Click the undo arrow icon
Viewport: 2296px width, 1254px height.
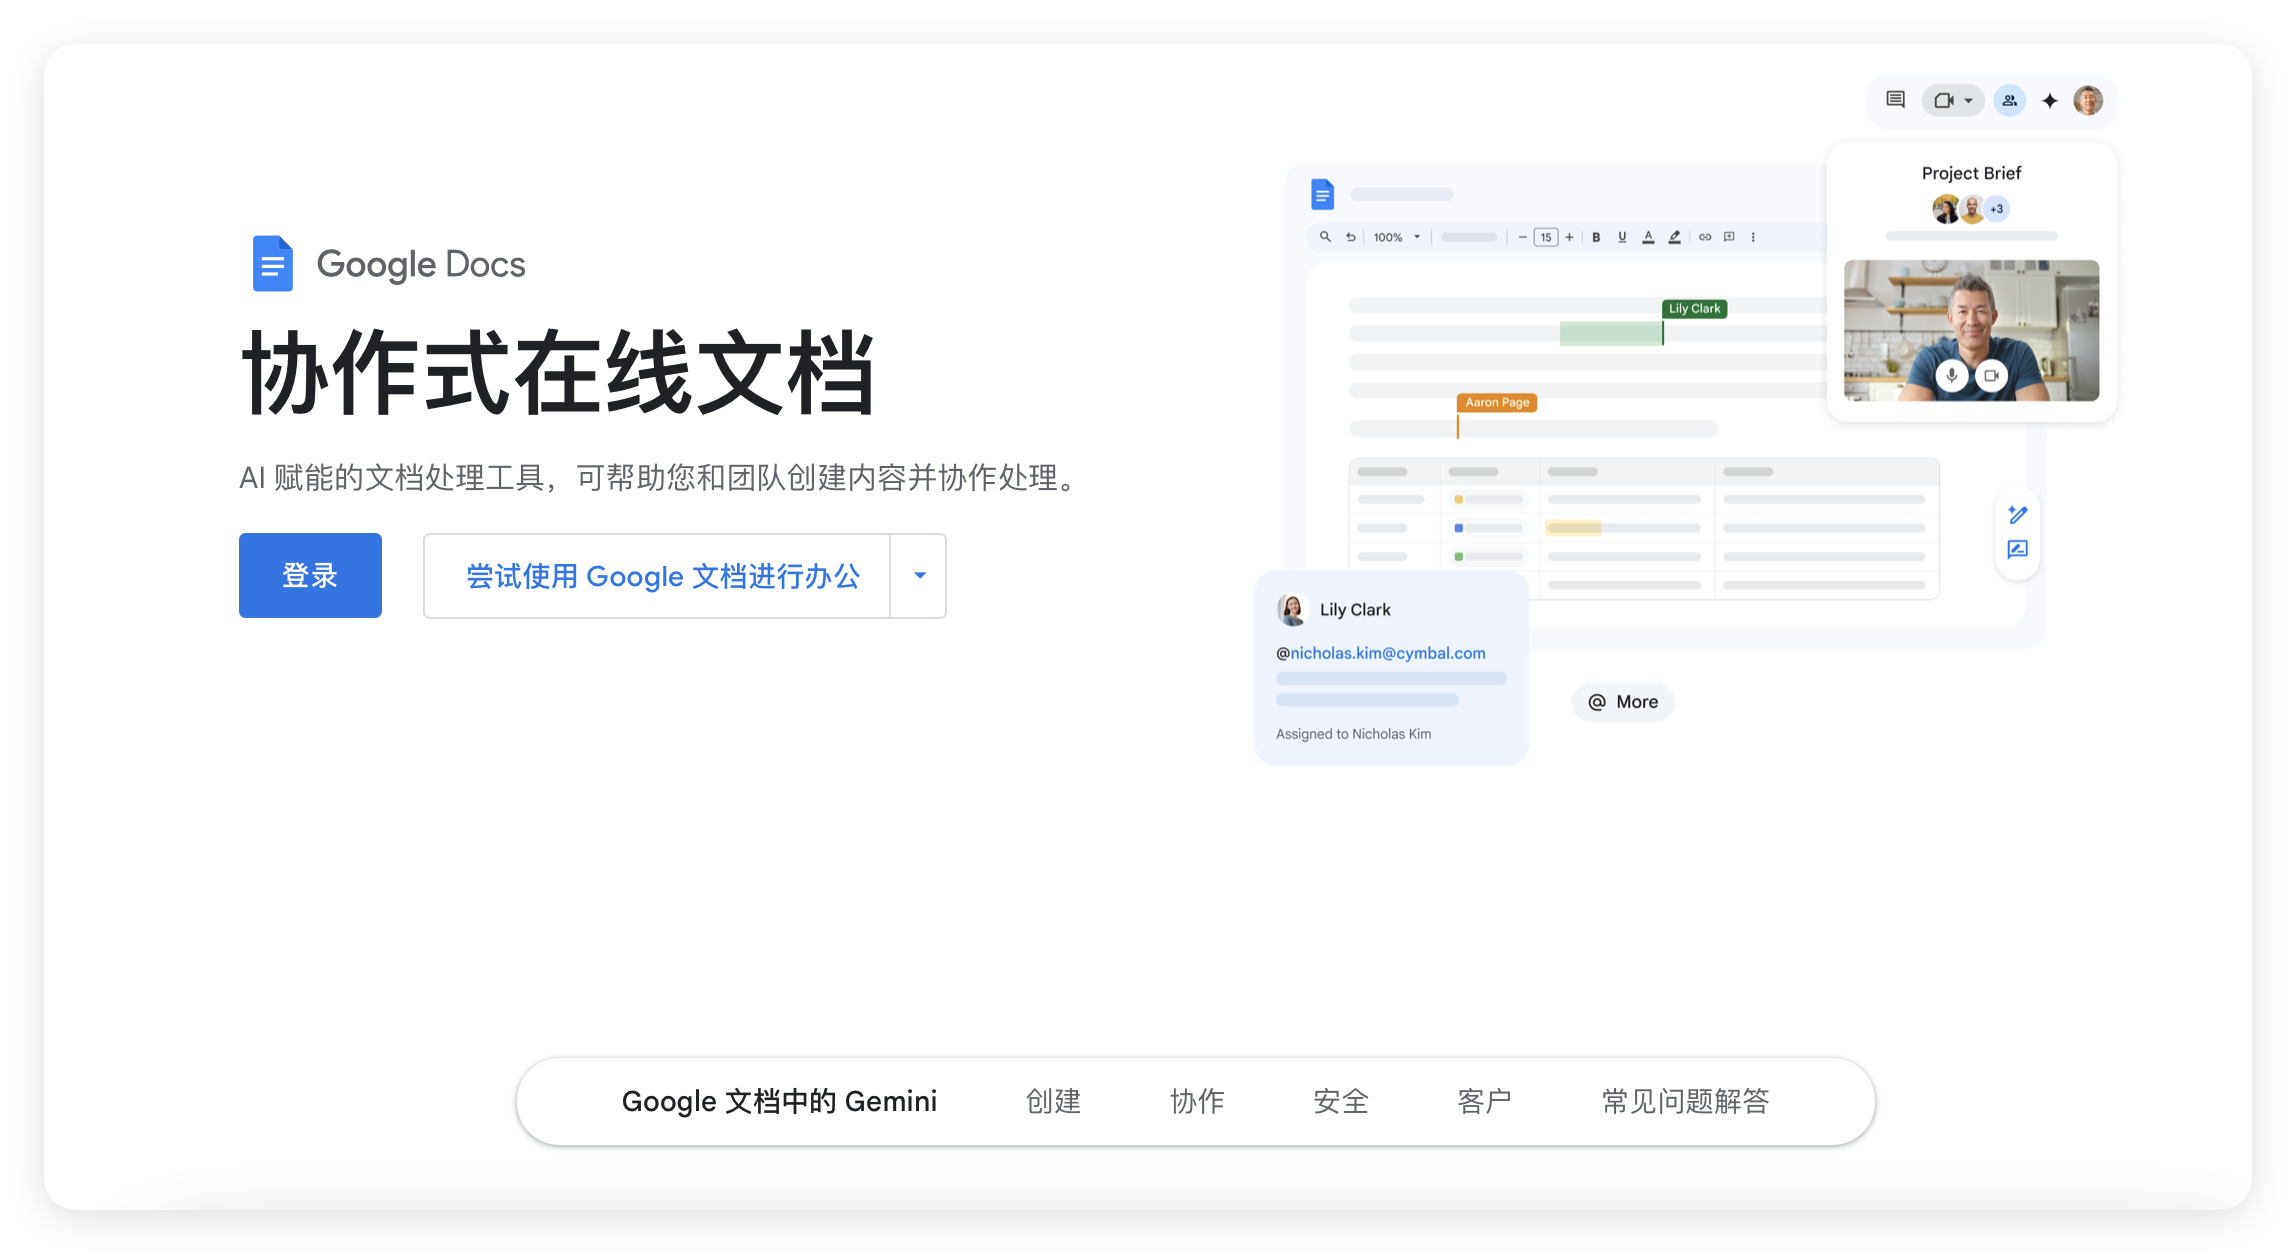[1351, 237]
